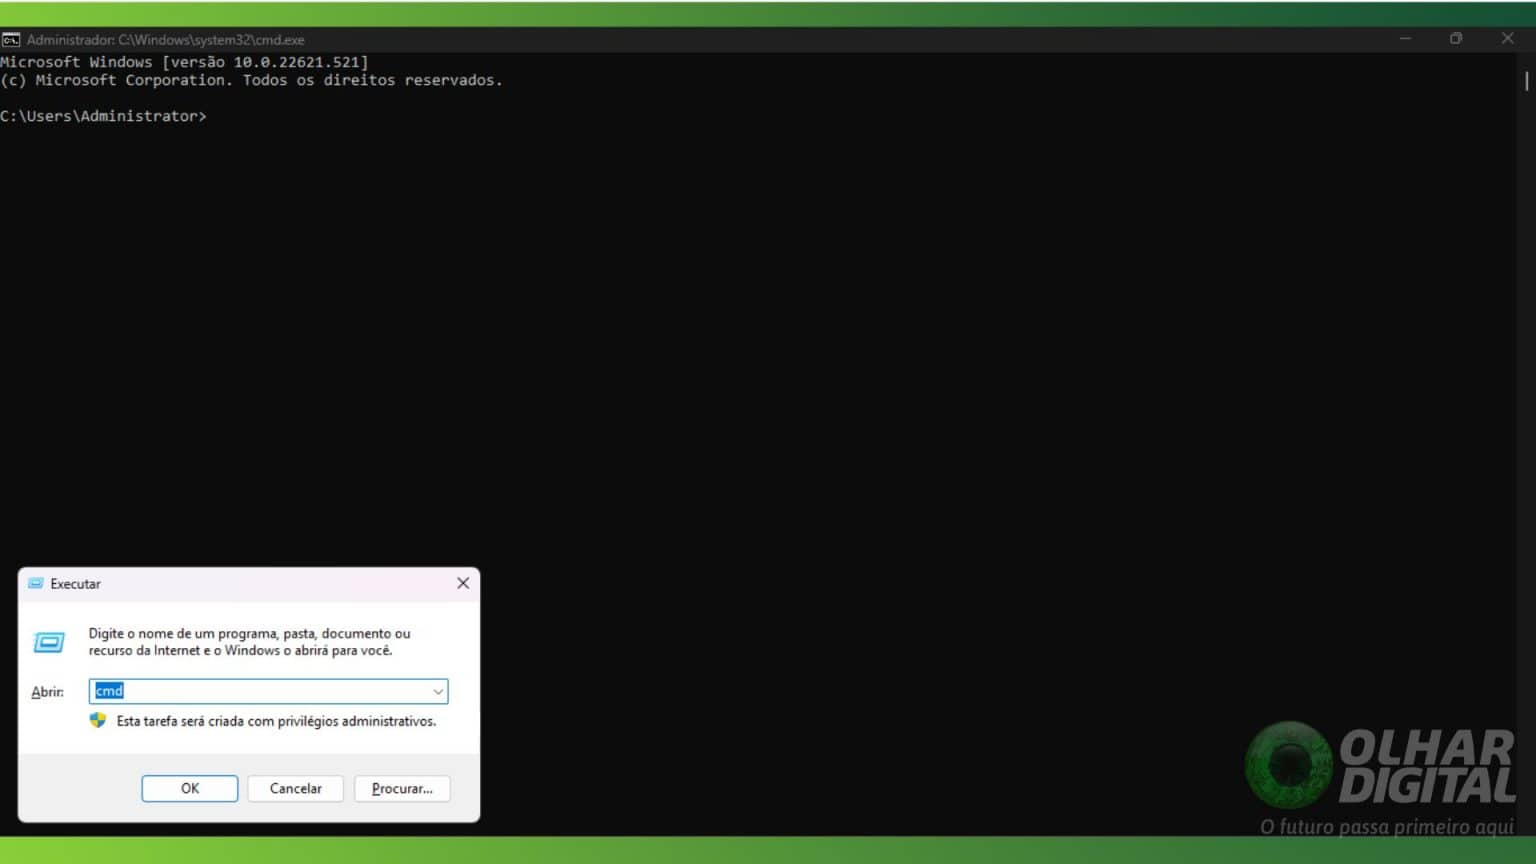Open the file browser via Procurar...
The width and height of the screenshot is (1536, 864).
[x=402, y=788]
